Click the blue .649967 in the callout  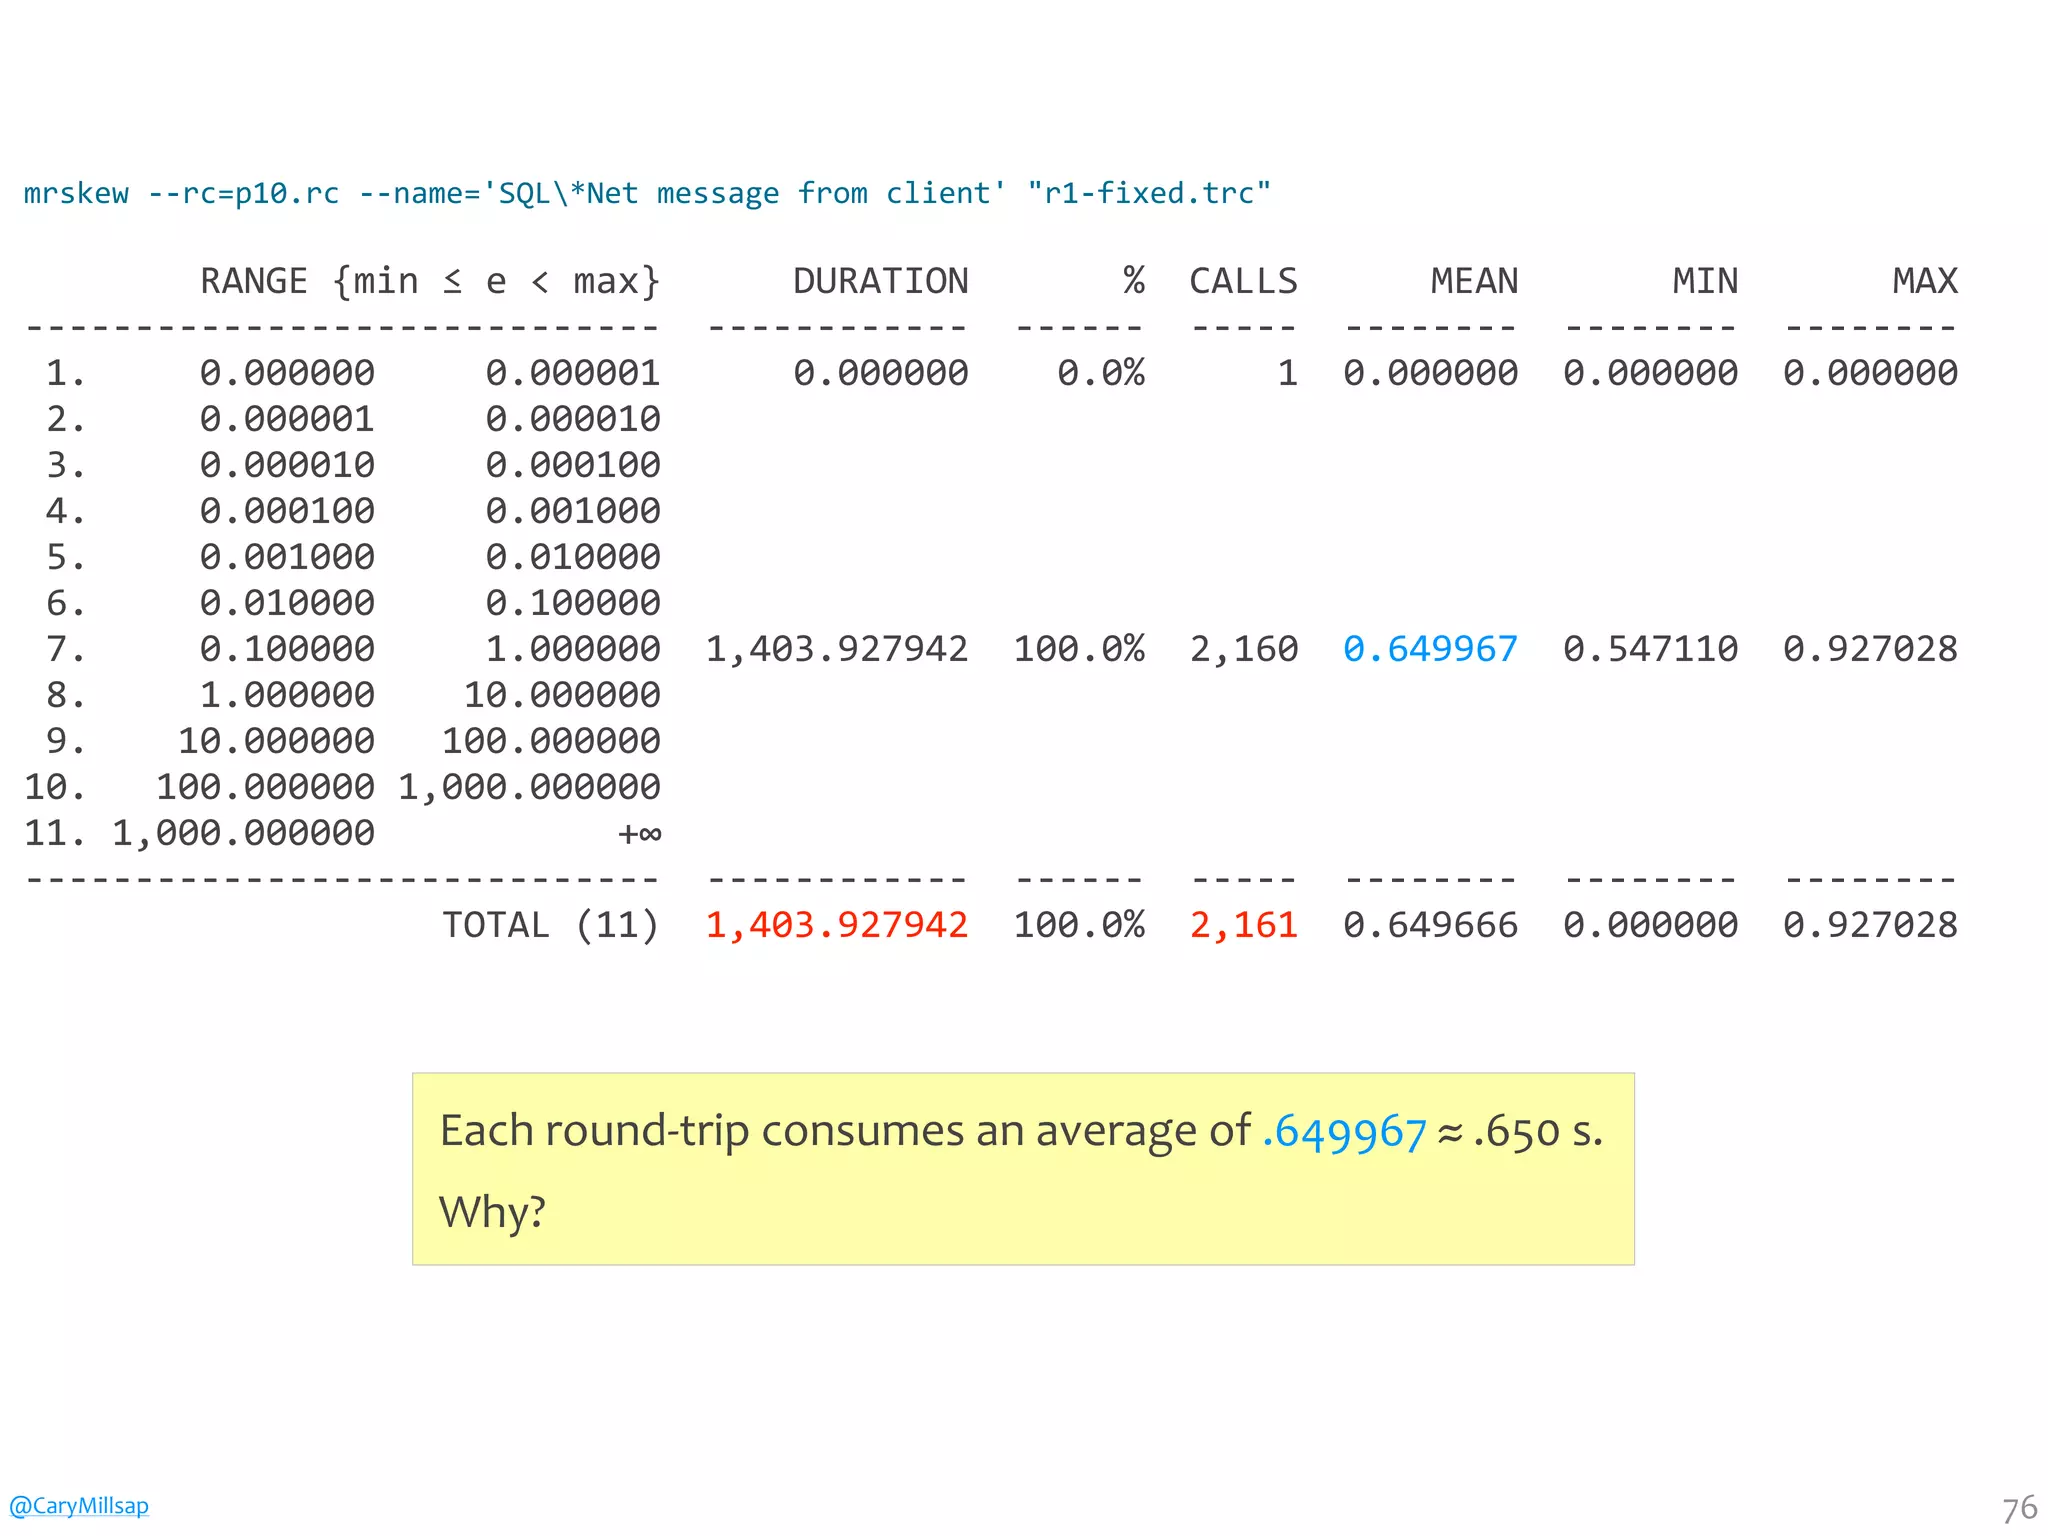[x=1343, y=1132]
